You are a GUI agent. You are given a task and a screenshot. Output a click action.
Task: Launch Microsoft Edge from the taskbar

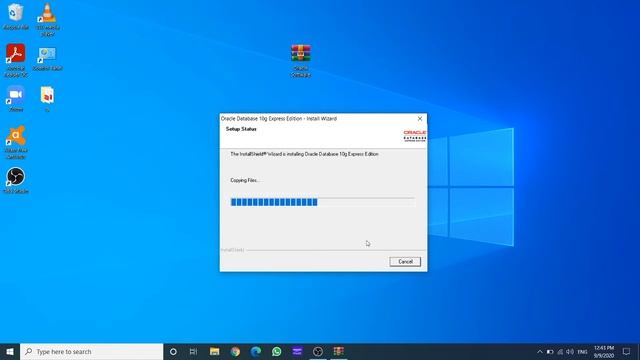[x=256, y=351]
